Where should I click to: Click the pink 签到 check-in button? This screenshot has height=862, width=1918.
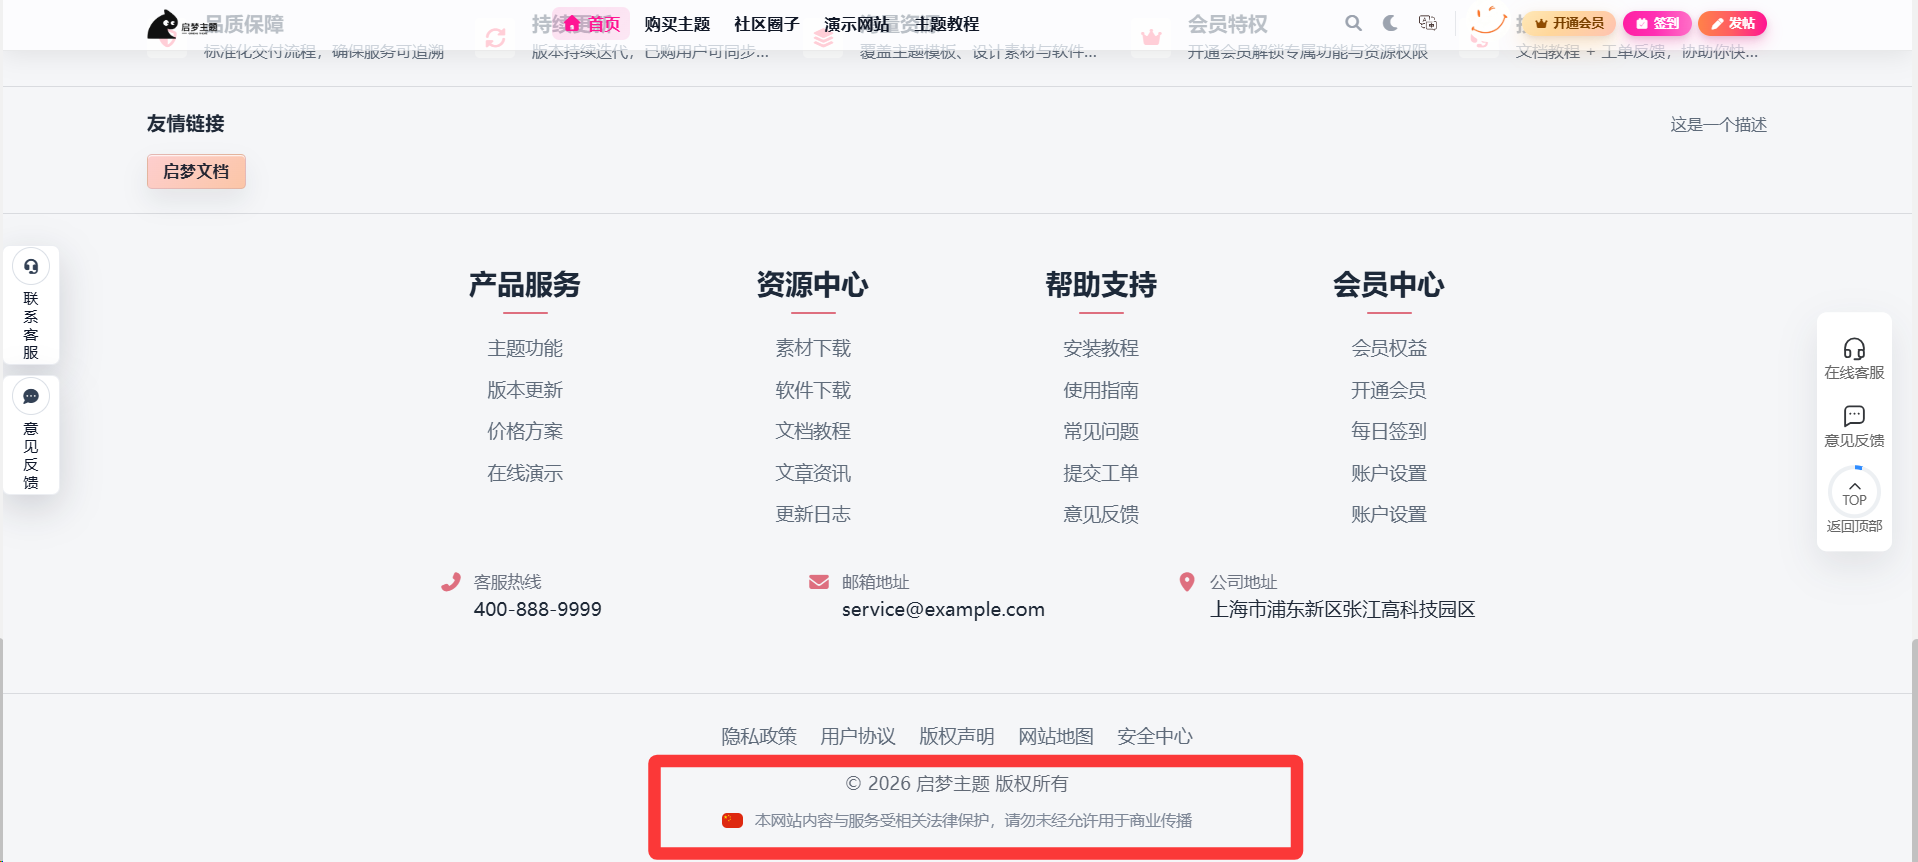tap(1657, 23)
